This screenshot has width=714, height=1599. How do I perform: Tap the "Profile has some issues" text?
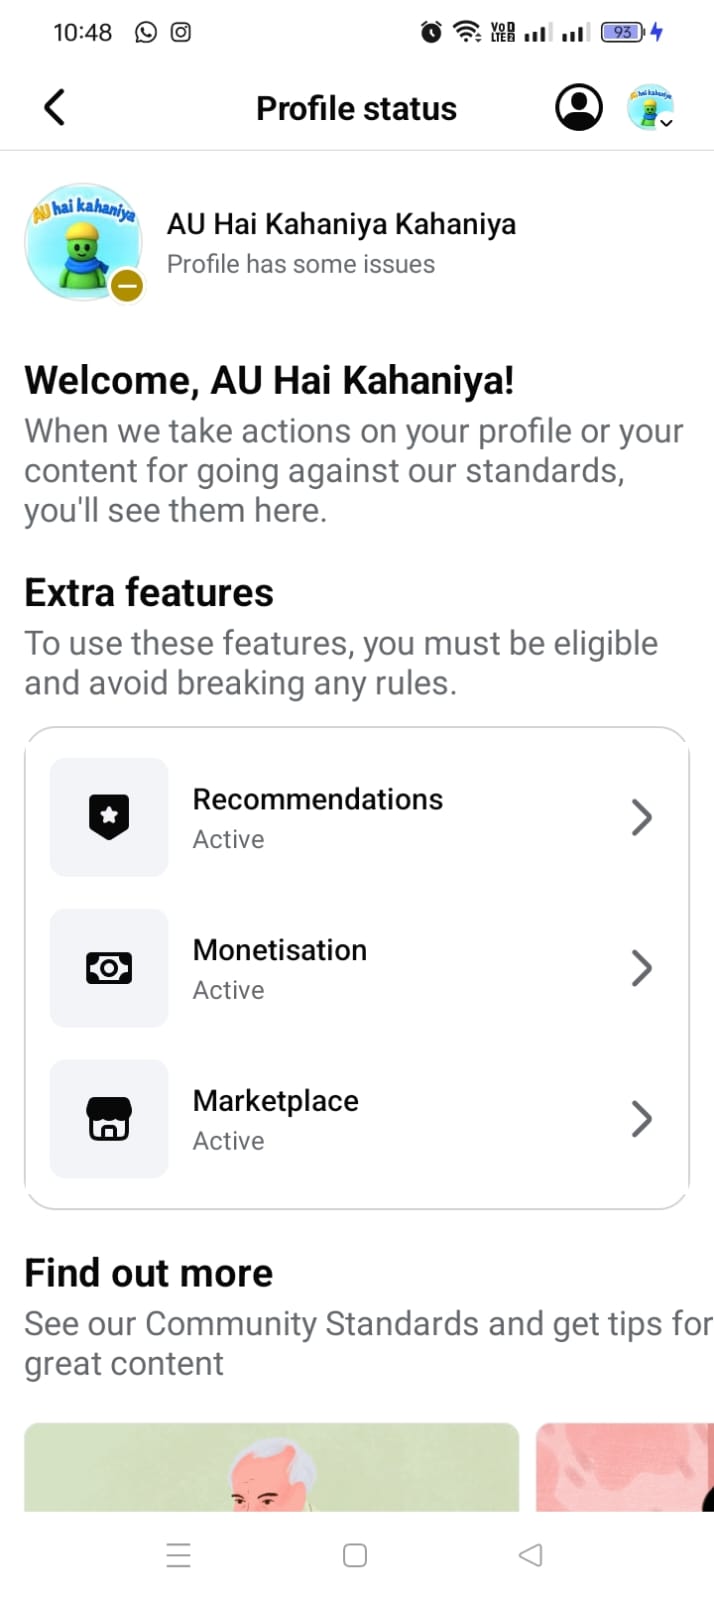point(301,264)
